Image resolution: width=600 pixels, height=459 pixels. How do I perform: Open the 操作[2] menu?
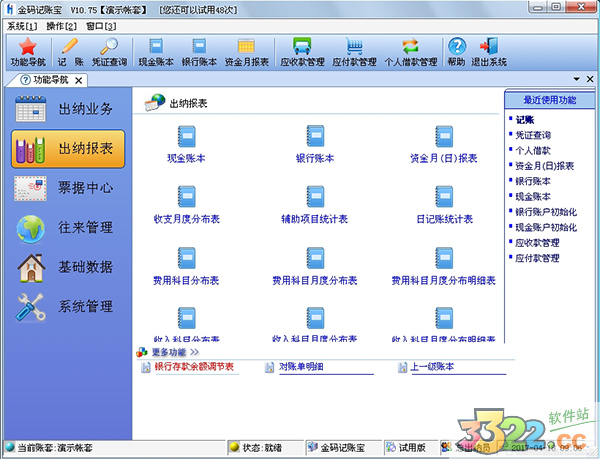pyautogui.click(x=61, y=26)
